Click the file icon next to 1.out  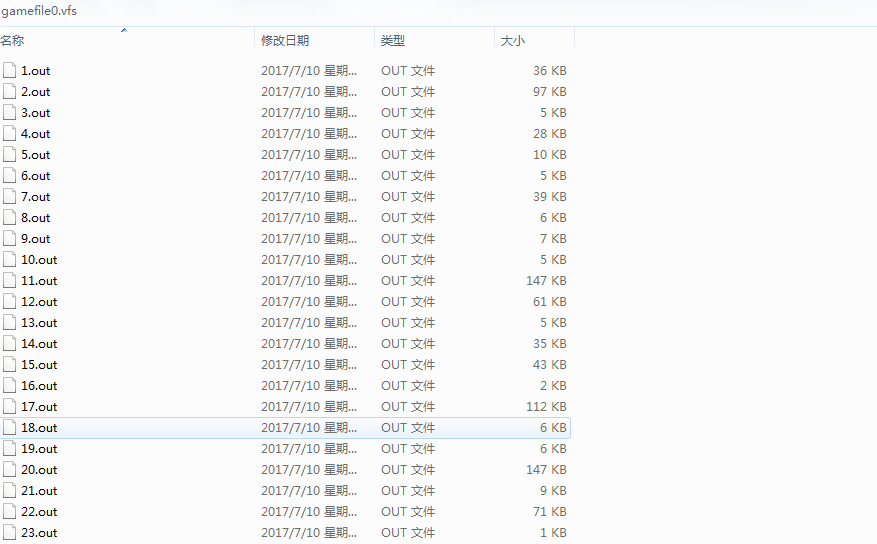(9, 70)
